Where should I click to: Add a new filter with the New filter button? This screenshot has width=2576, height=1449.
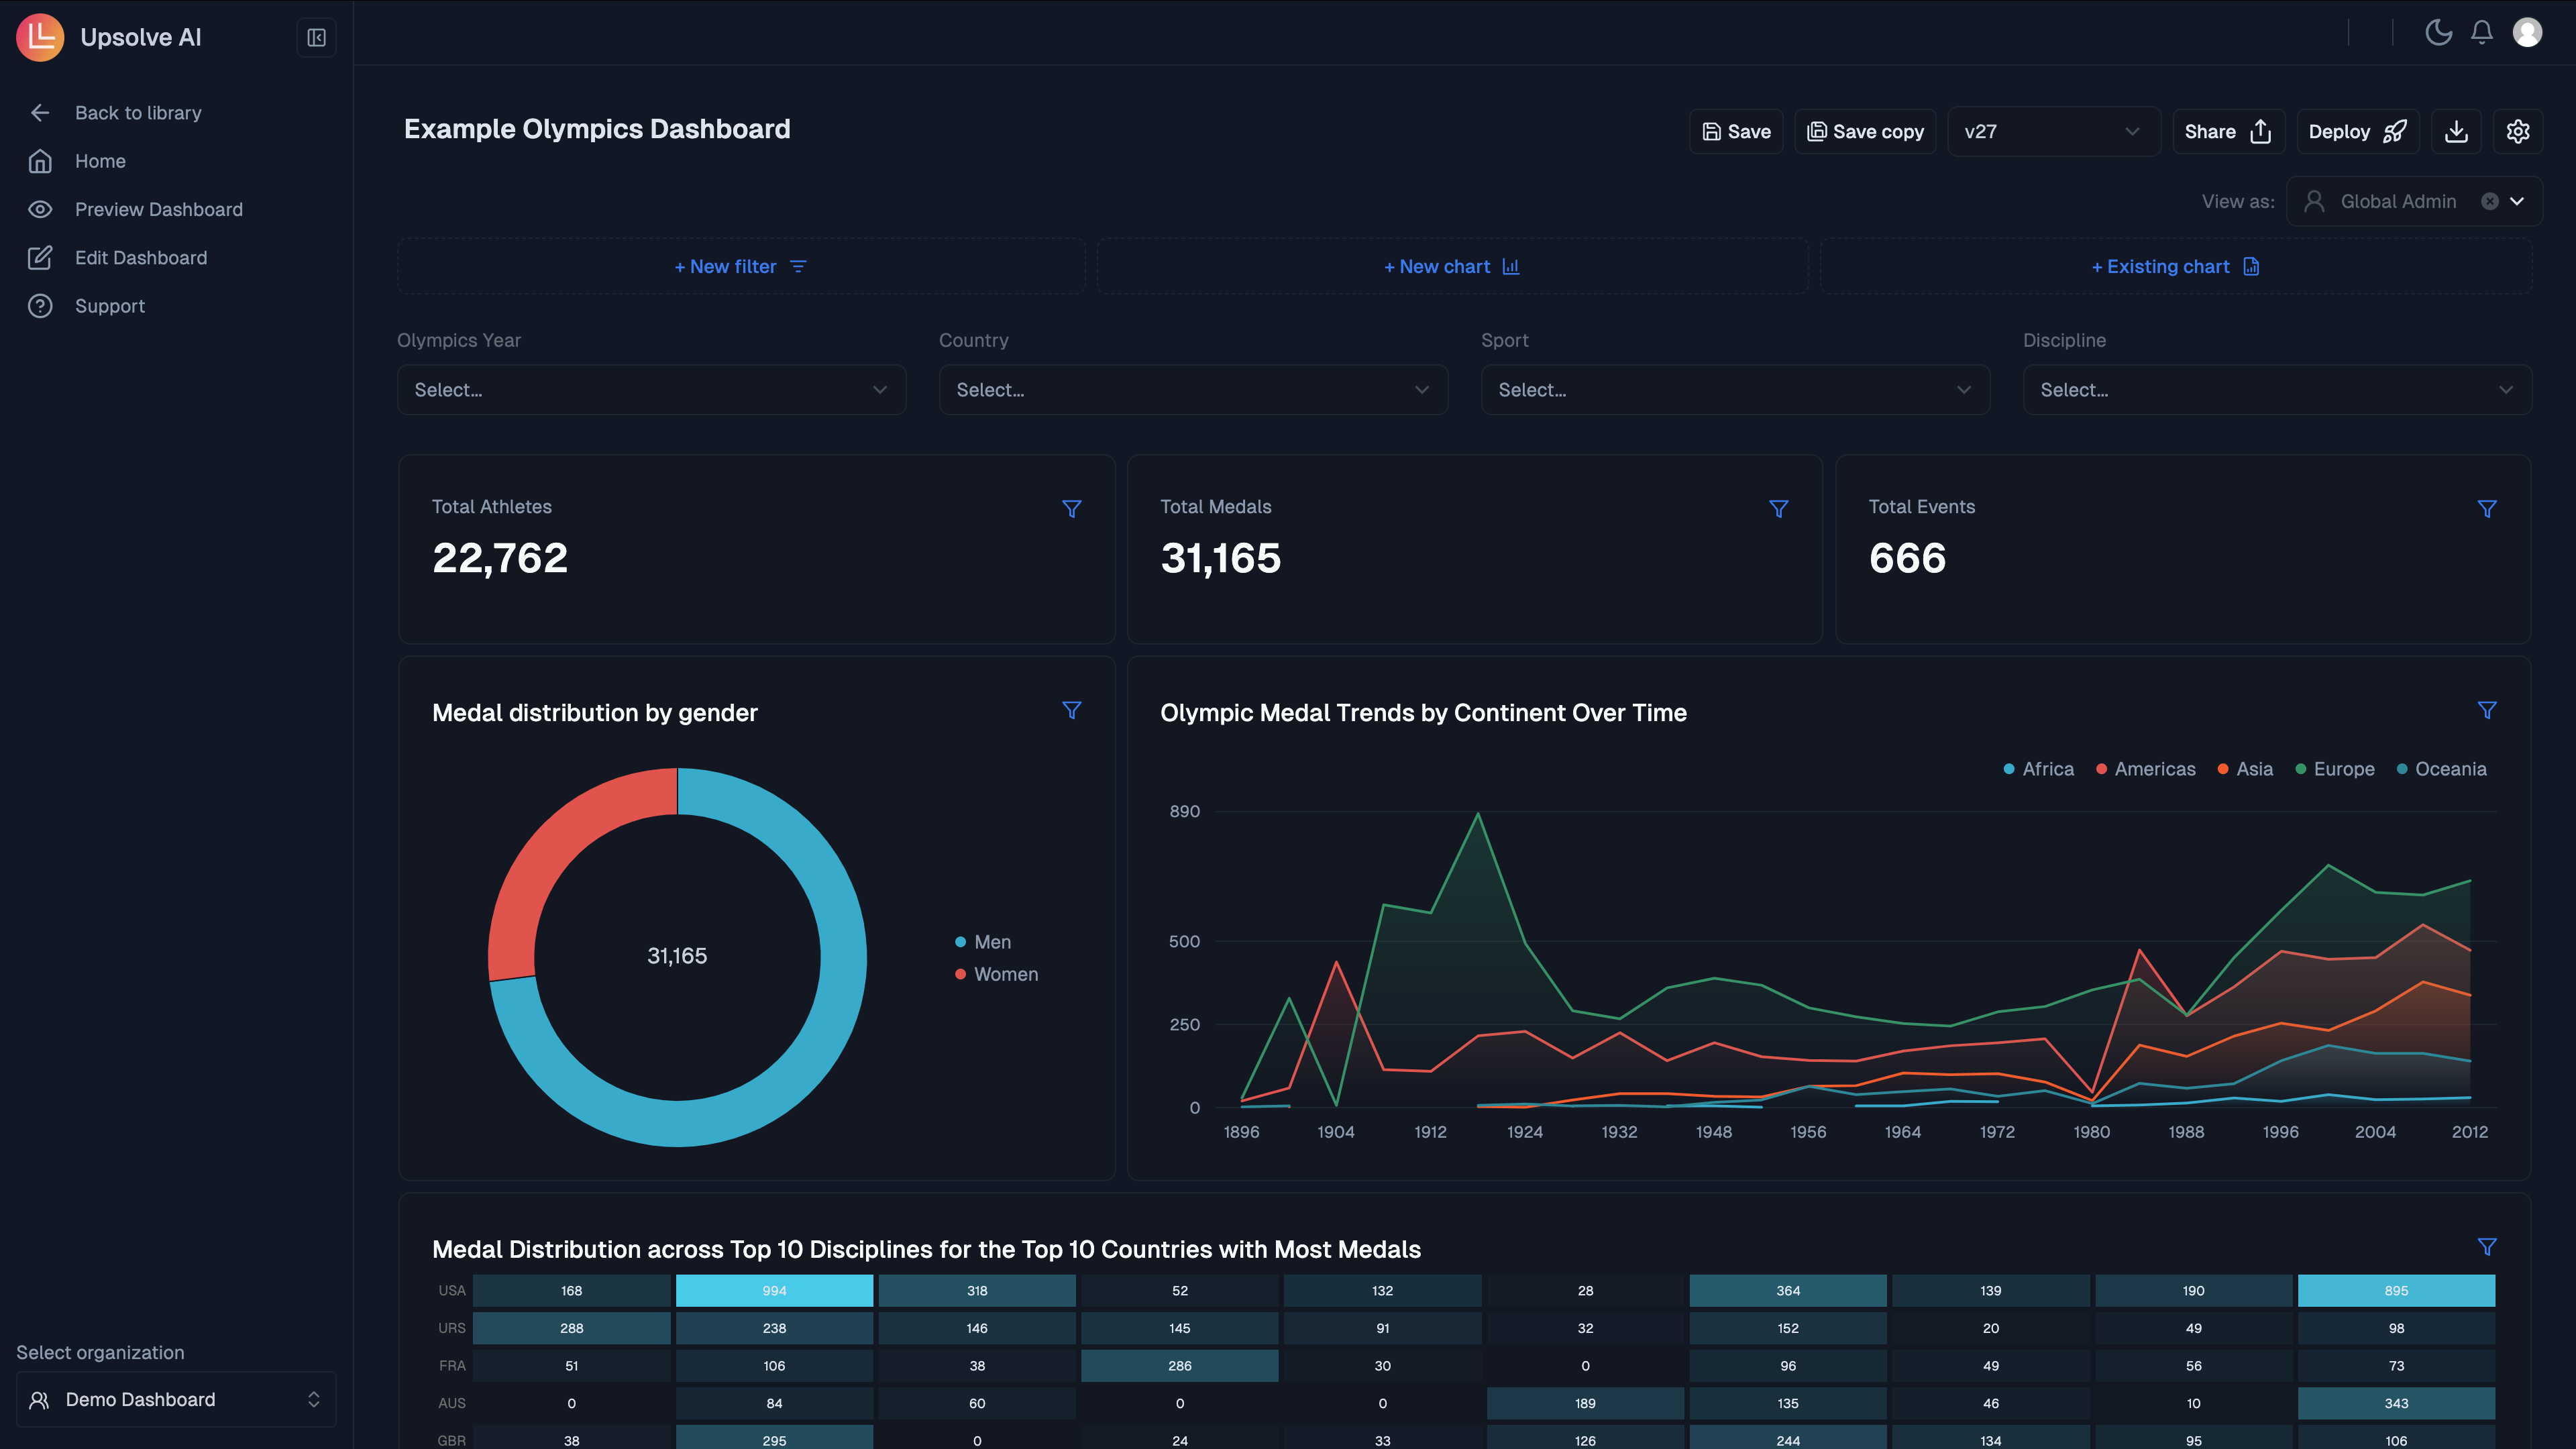(x=740, y=266)
